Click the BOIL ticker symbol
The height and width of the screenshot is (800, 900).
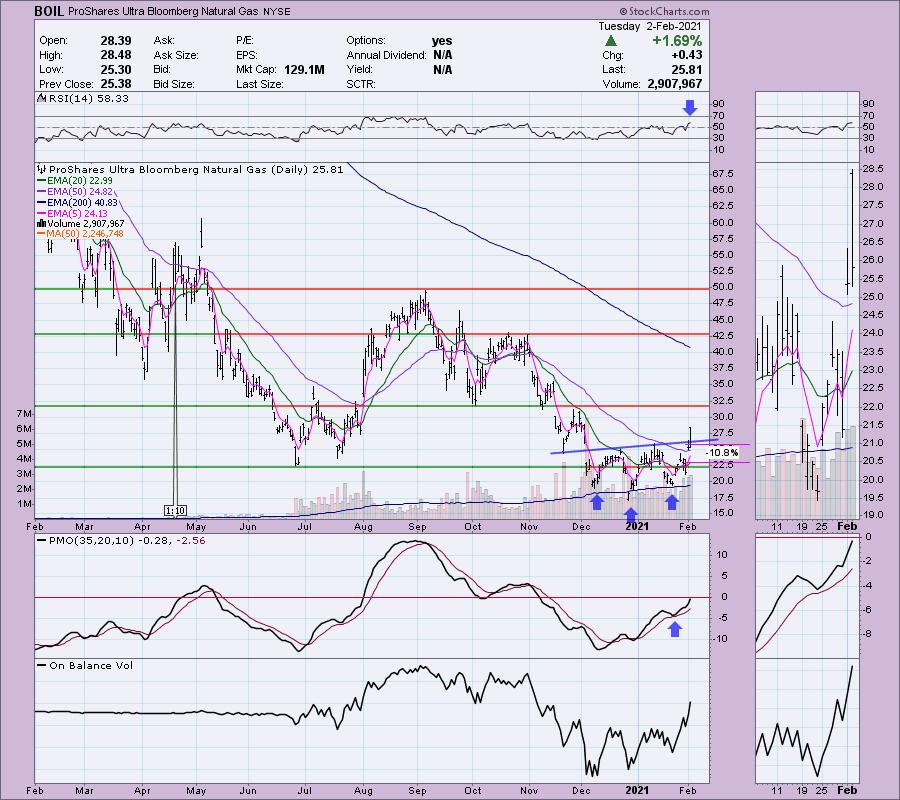click(49, 11)
